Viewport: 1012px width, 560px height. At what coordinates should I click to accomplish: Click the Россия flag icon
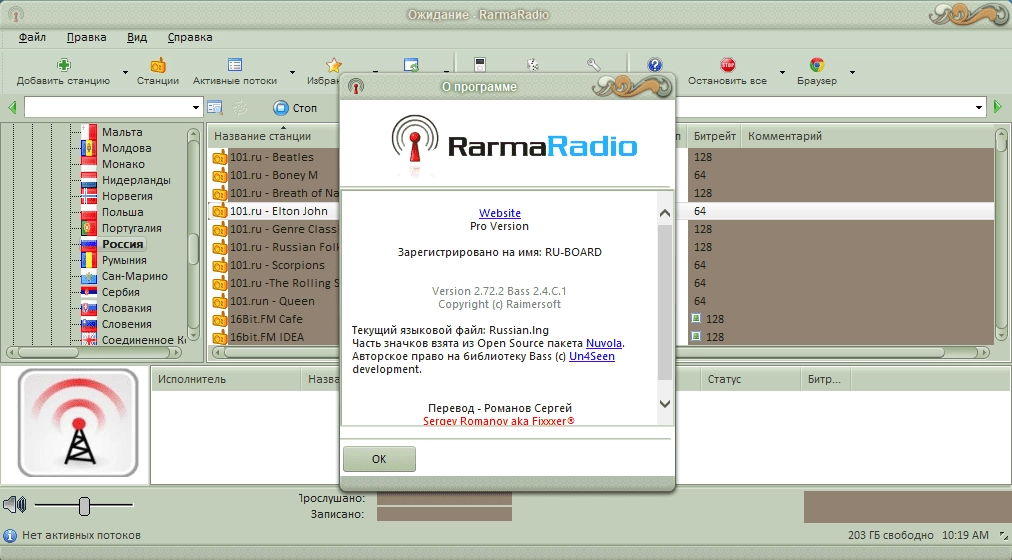pos(89,245)
